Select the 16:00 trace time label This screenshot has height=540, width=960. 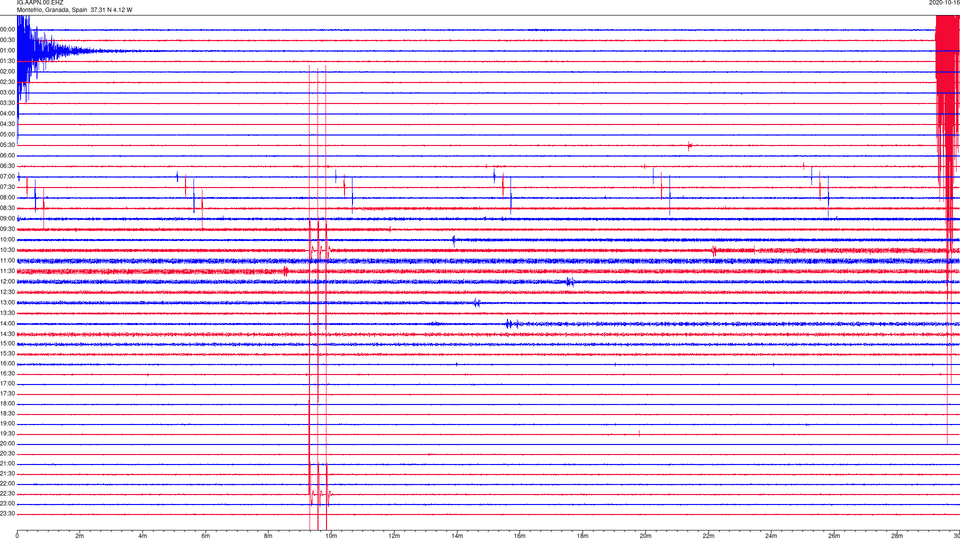pos(8,364)
